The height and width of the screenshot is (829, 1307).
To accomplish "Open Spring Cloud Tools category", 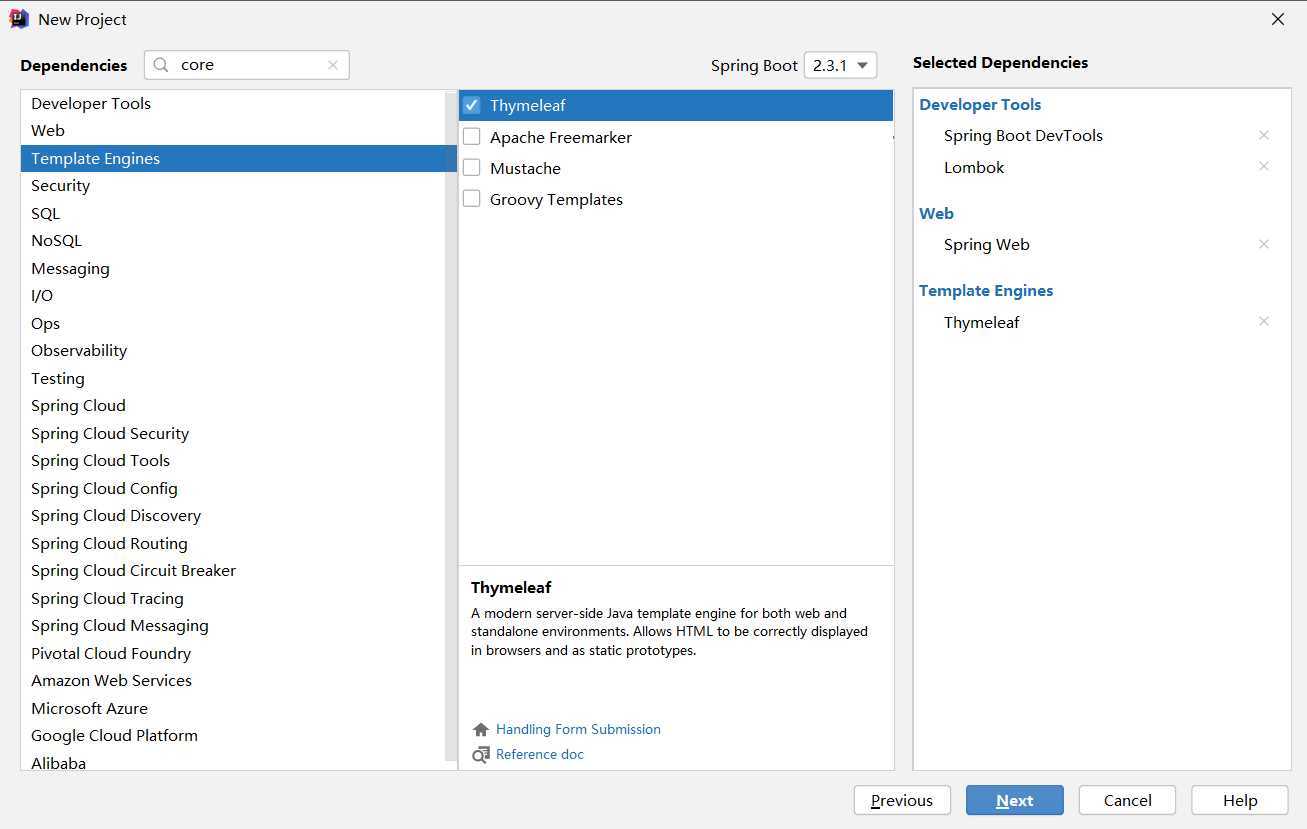I will coord(233,461).
